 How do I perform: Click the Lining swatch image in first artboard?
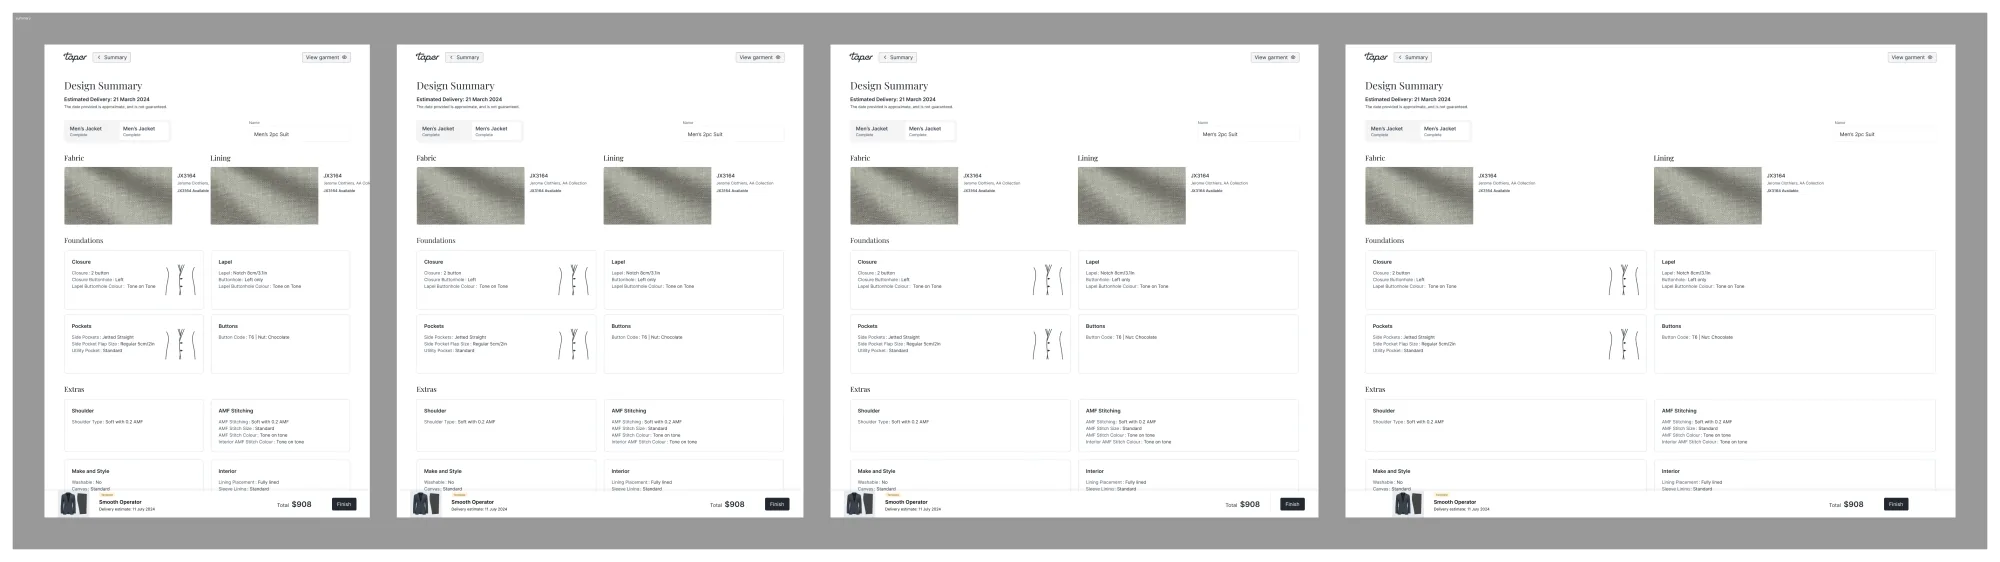[264, 196]
